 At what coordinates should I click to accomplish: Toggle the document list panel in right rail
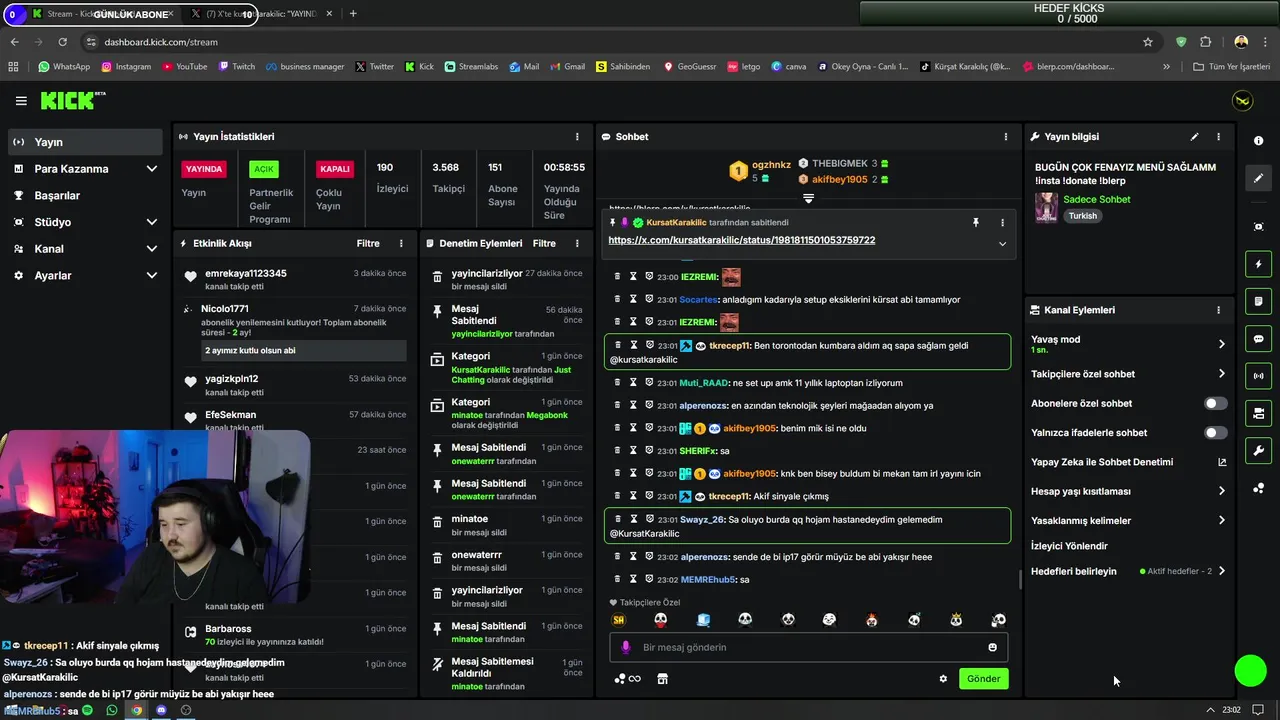(1258, 301)
